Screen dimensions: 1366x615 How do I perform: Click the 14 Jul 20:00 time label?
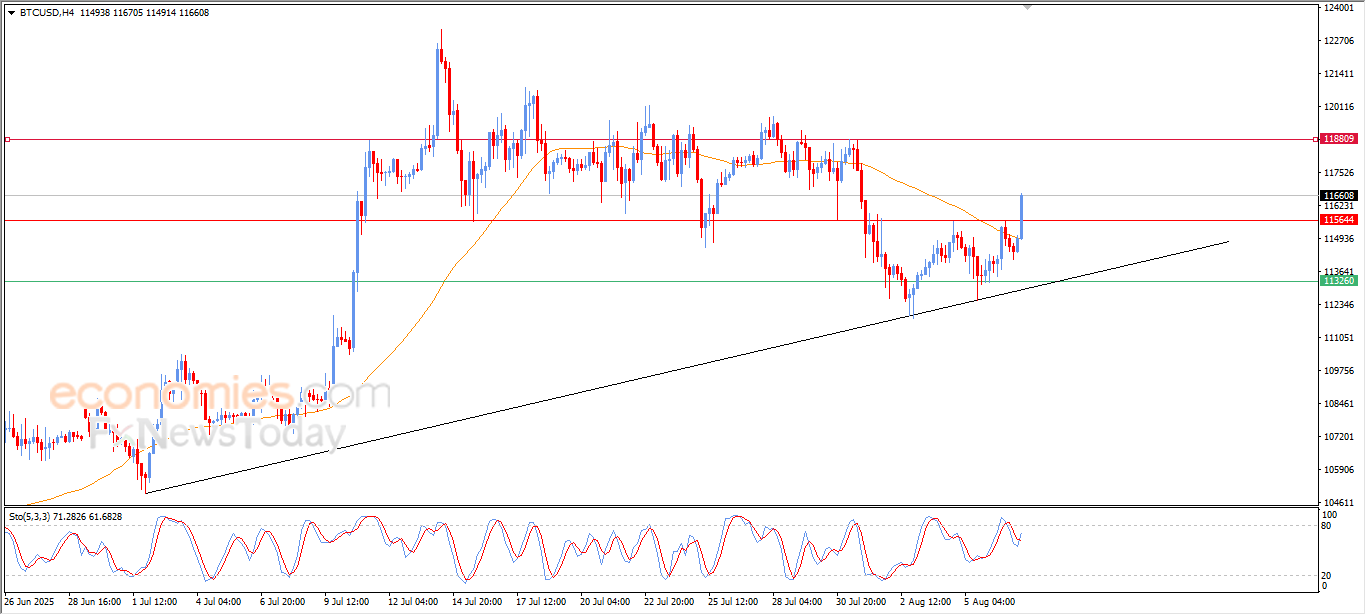click(x=476, y=602)
